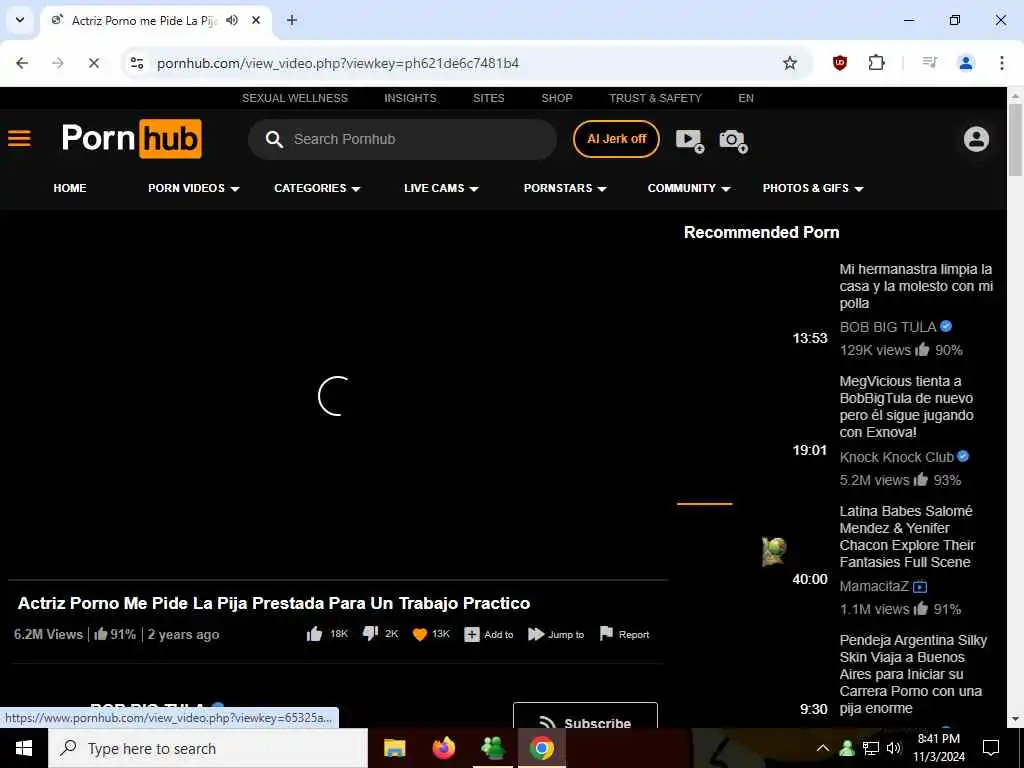Open the Chrome three-dot menu
Image resolution: width=1024 pixels, height=768 pixels.
(1002, 63)
